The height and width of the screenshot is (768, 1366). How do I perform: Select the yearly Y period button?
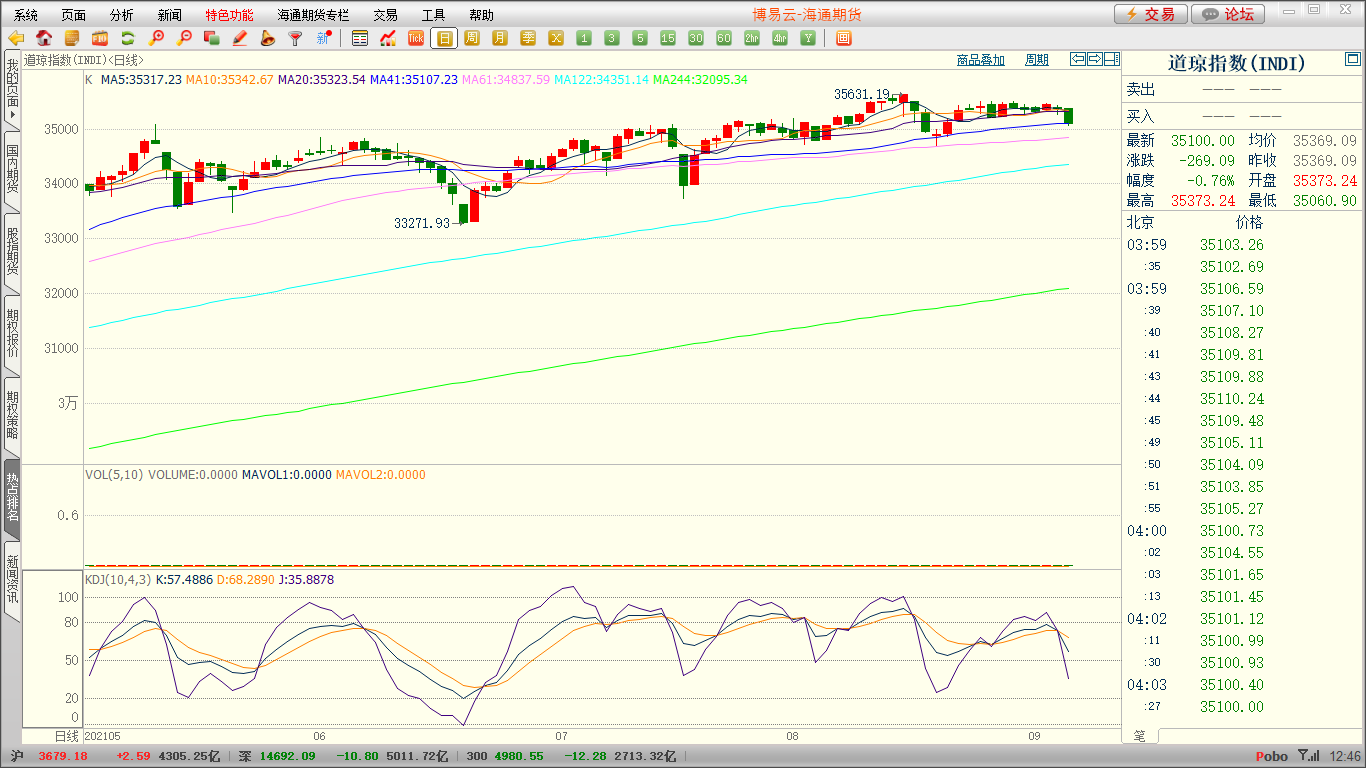(808, 38)
